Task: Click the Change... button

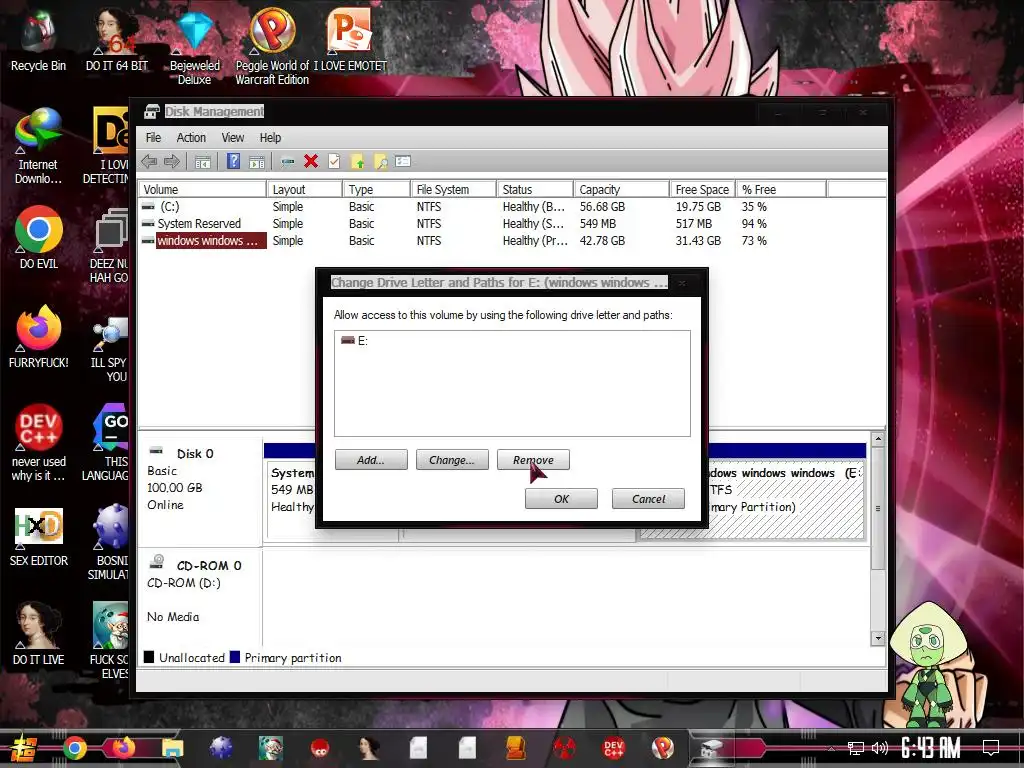Action: tap(452, 460)
